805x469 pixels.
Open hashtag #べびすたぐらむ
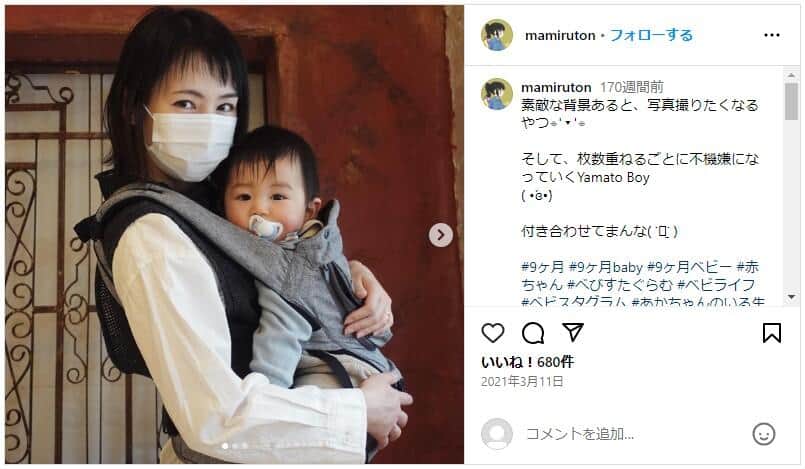[x=620, y=285]
